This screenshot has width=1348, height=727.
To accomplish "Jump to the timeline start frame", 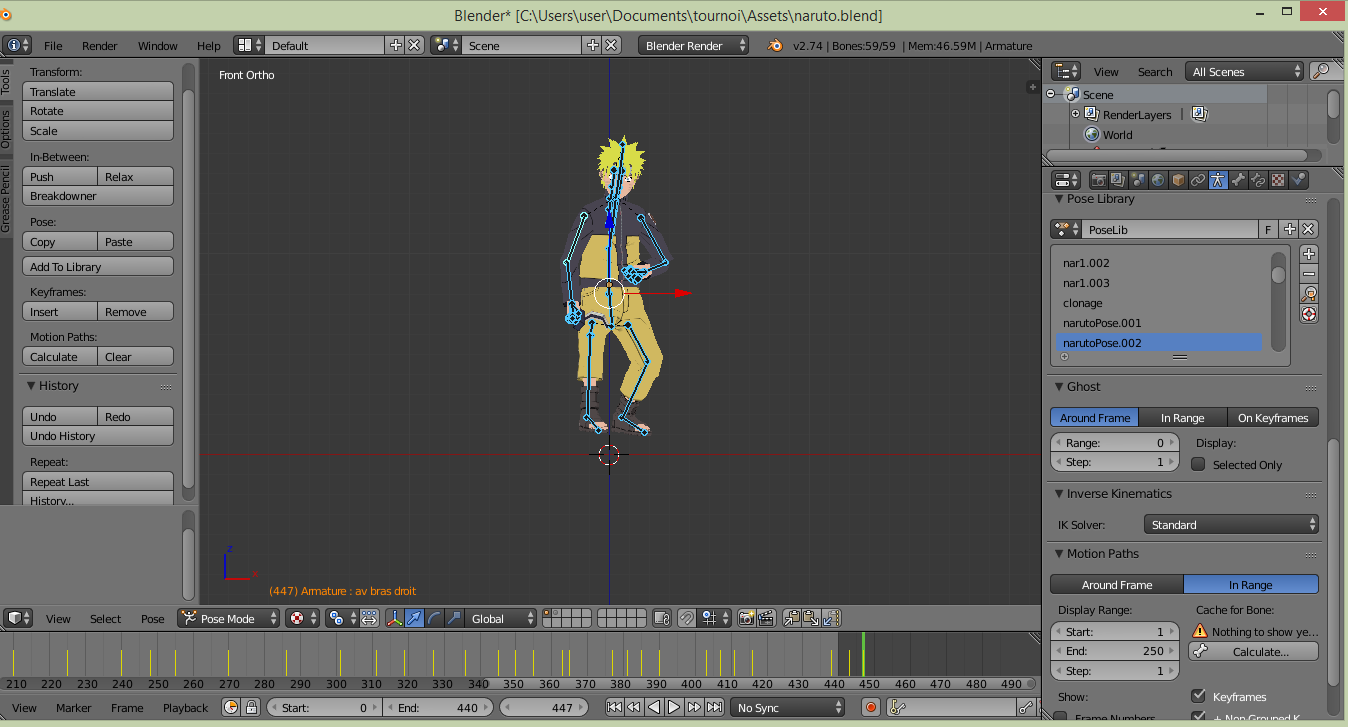I will click(614, 707).
